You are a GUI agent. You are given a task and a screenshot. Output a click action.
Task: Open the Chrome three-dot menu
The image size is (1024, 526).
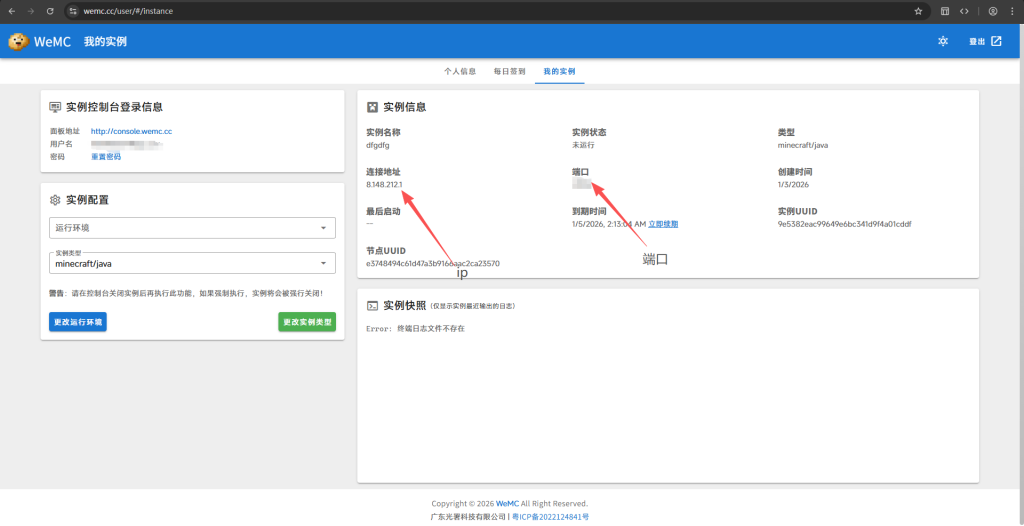point(1012,11)
